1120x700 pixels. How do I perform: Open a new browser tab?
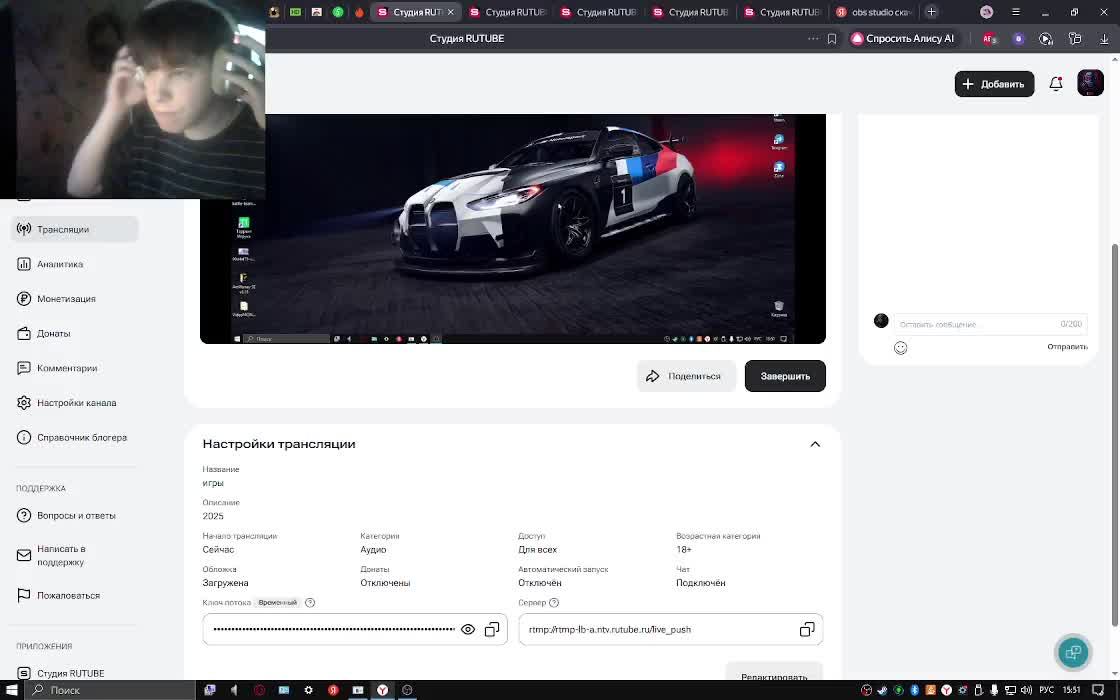(931, 11)
